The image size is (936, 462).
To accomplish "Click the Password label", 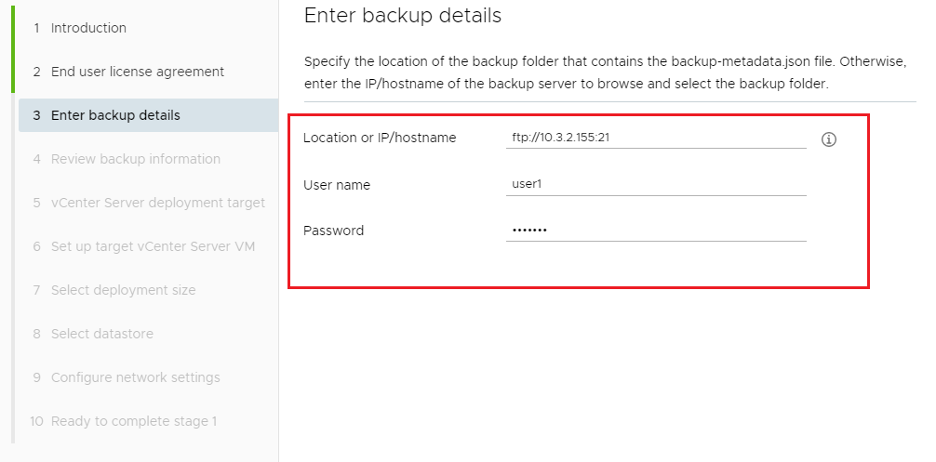I will (x=333, y=230).
